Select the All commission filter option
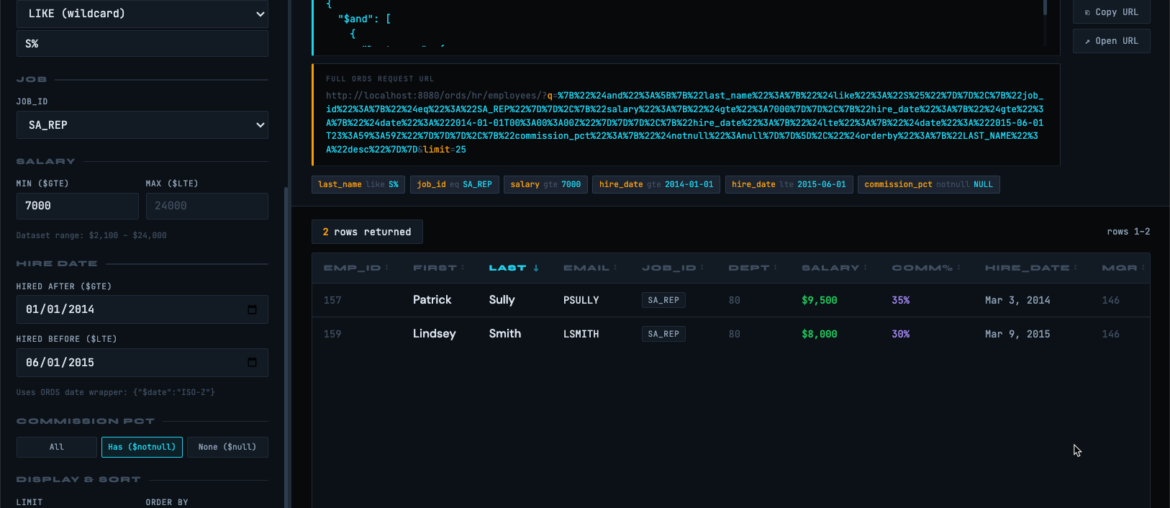 pos(56,447)
